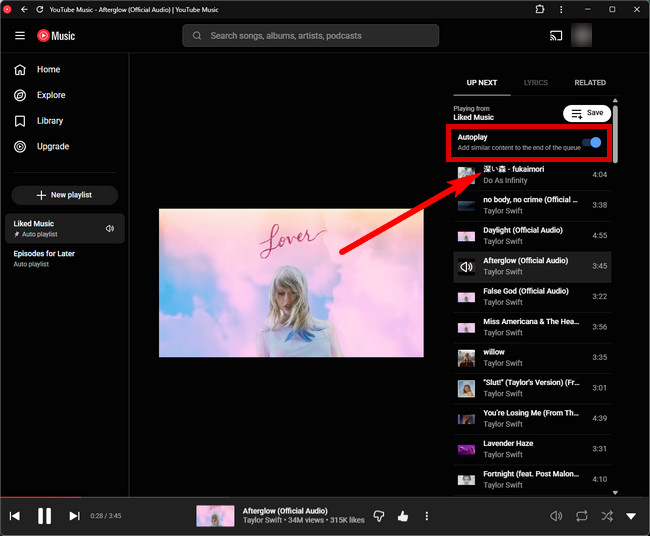The width and height of the screenshot is (650, 536).
Task: Switch to the UP NEXT tab
Action: point(482,82)
